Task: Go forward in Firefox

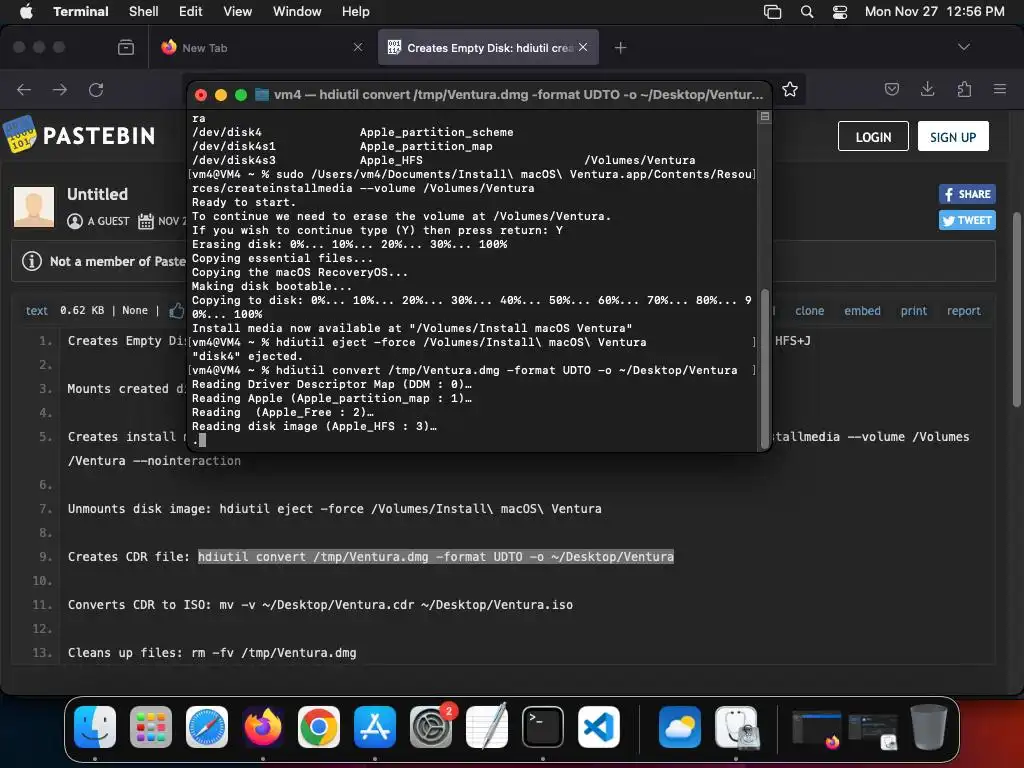Action: tap(60, 89)
